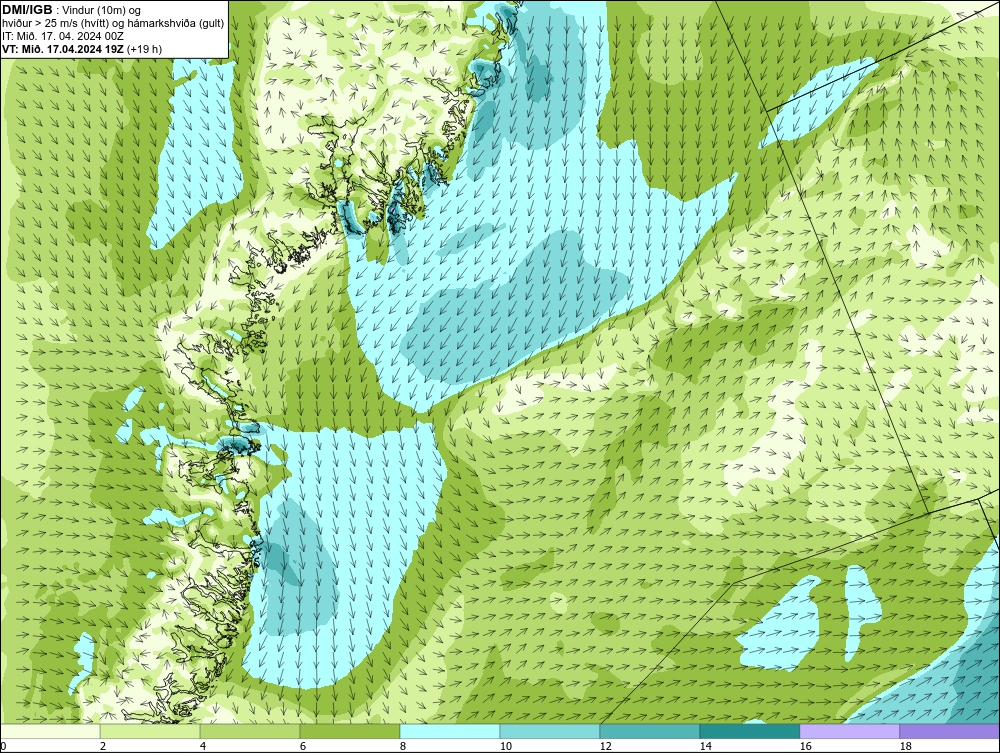The width and height of the screenshot is (1000, 753).
Task: Click the scale label '2'
Action: (x=103, y=746)
